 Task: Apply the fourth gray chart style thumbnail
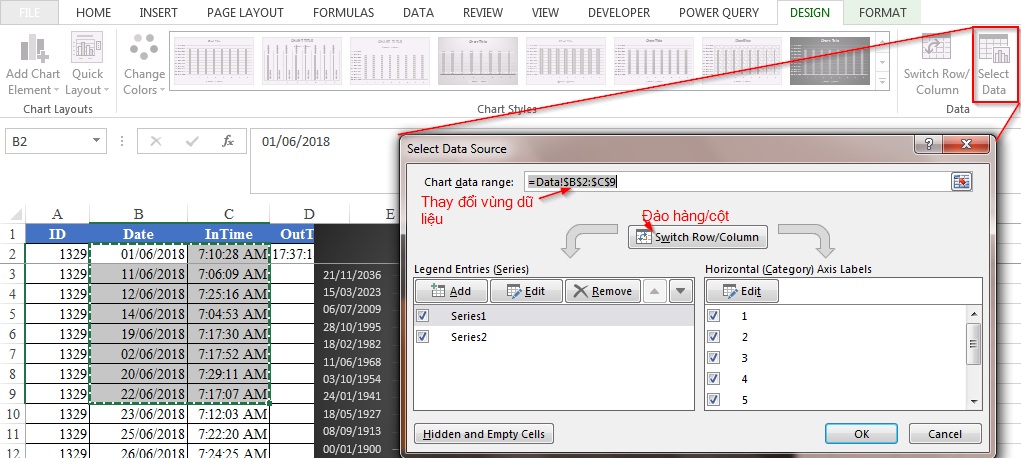click(477, 61)
